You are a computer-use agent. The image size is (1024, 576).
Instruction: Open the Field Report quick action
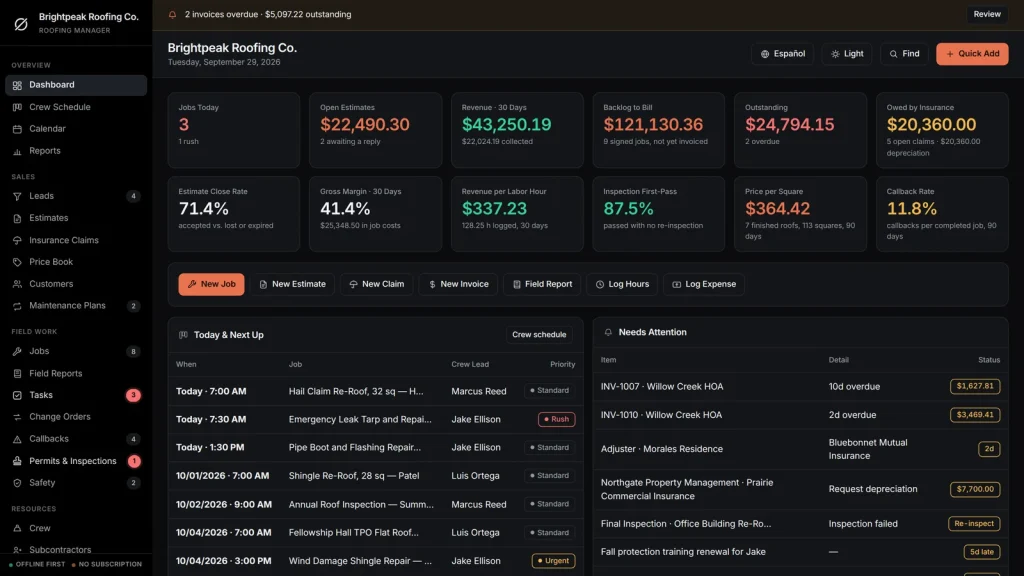(x=541, y=284)
